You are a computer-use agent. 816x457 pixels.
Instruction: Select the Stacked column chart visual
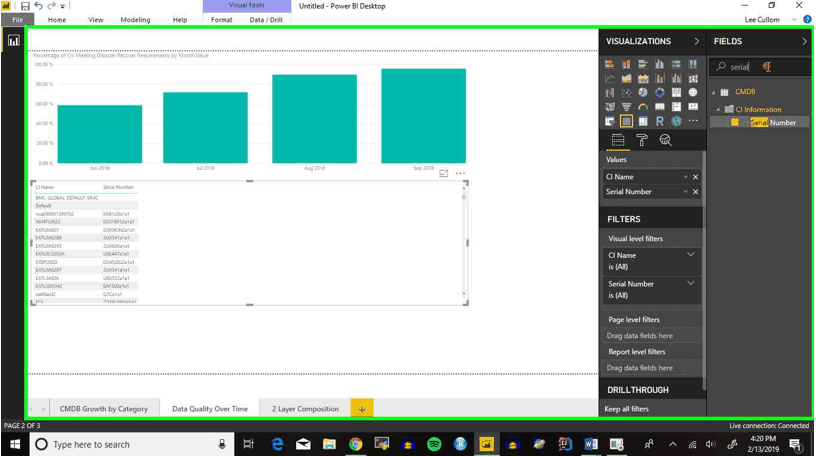pyautogui.click(x=626, y=64)
